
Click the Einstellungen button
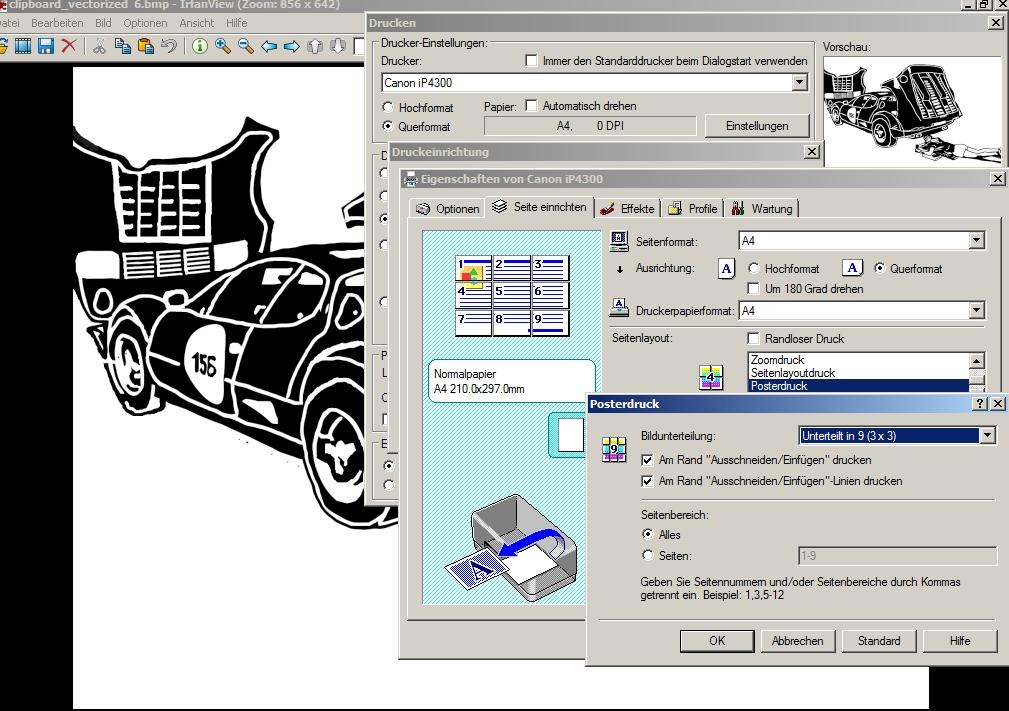pos(757,126)
